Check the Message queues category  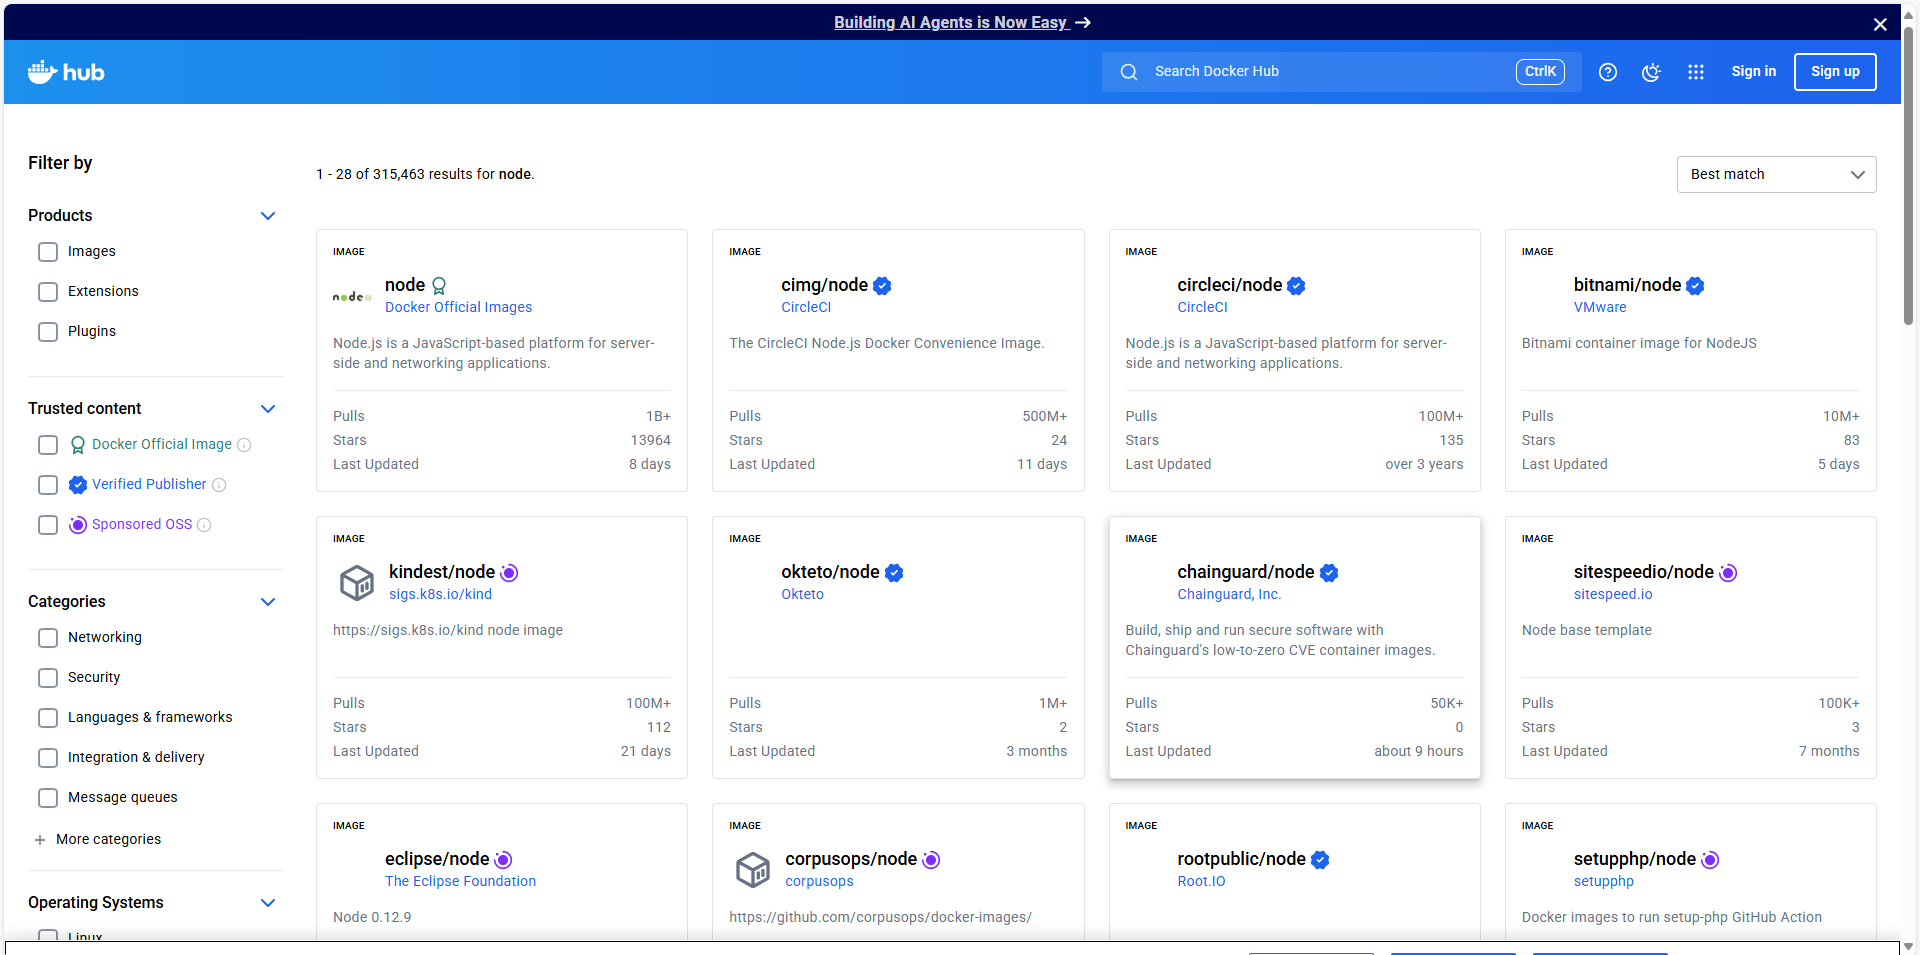(48, 798)
